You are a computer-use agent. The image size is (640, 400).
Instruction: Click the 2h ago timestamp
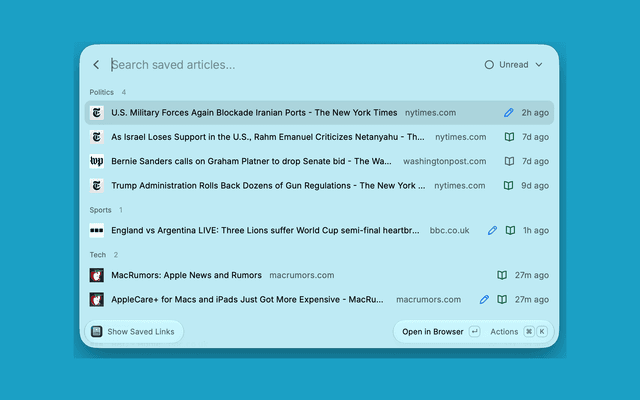pyautogui.click(x=535, y=113)
